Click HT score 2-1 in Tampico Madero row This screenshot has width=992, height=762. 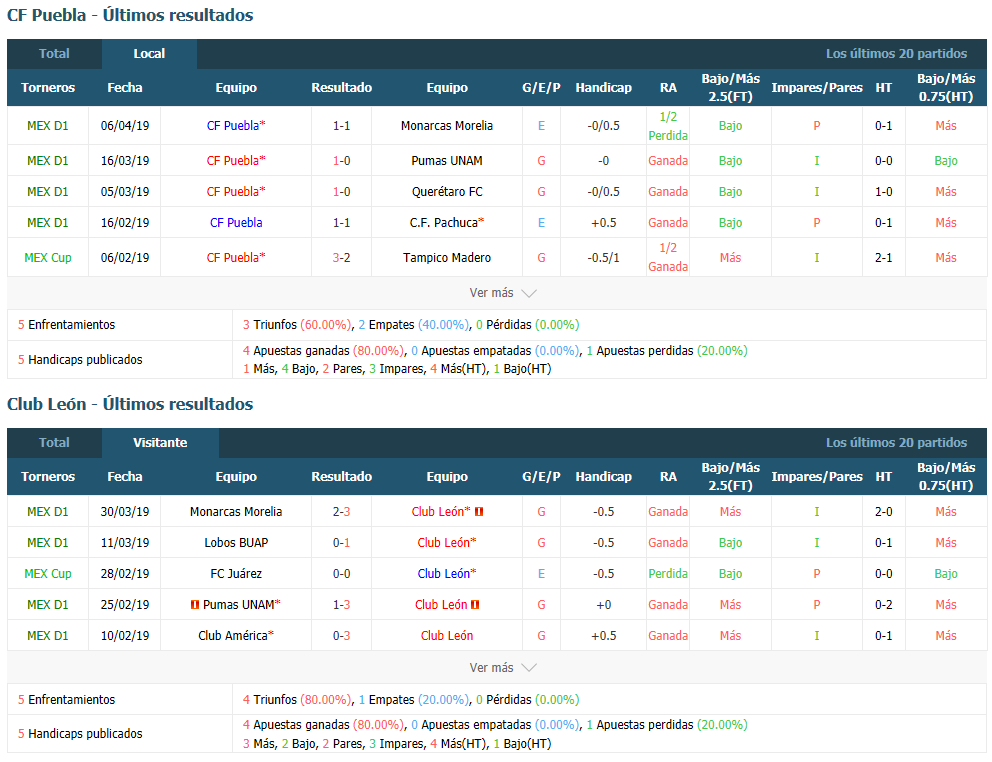[x=884, y=258]
